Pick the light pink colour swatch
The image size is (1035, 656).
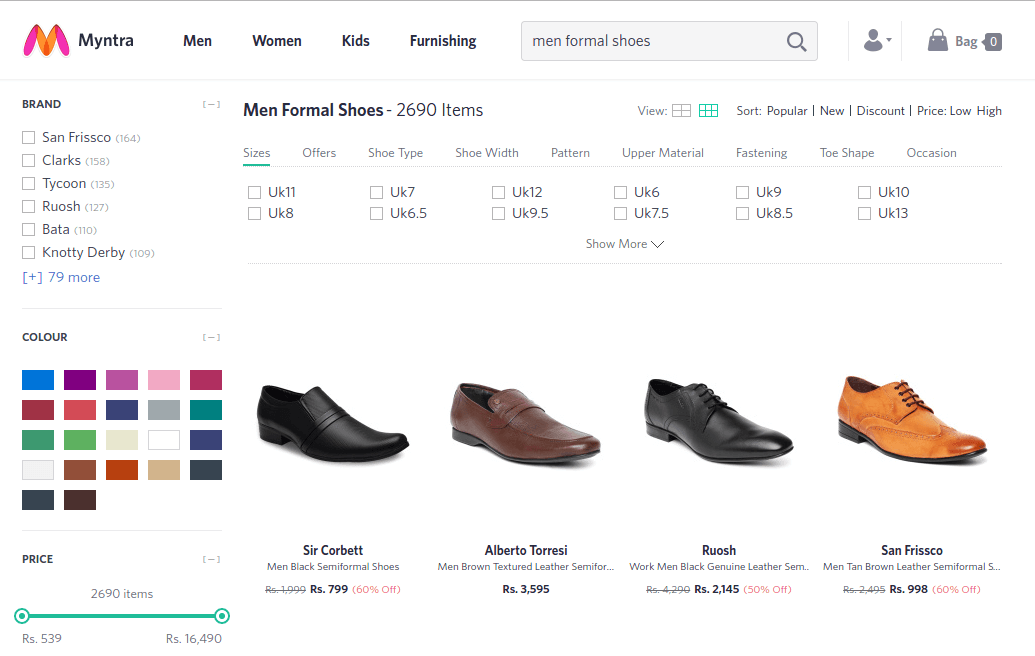click(164, 380)
